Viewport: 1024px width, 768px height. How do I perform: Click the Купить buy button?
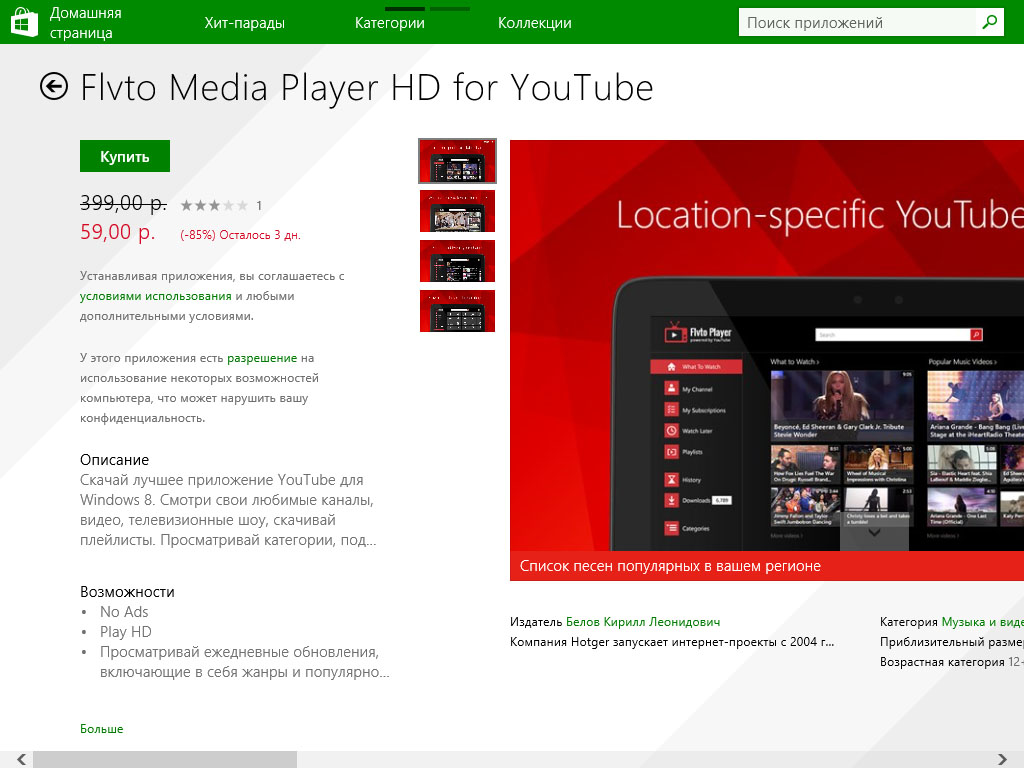(x=125, y=156)
